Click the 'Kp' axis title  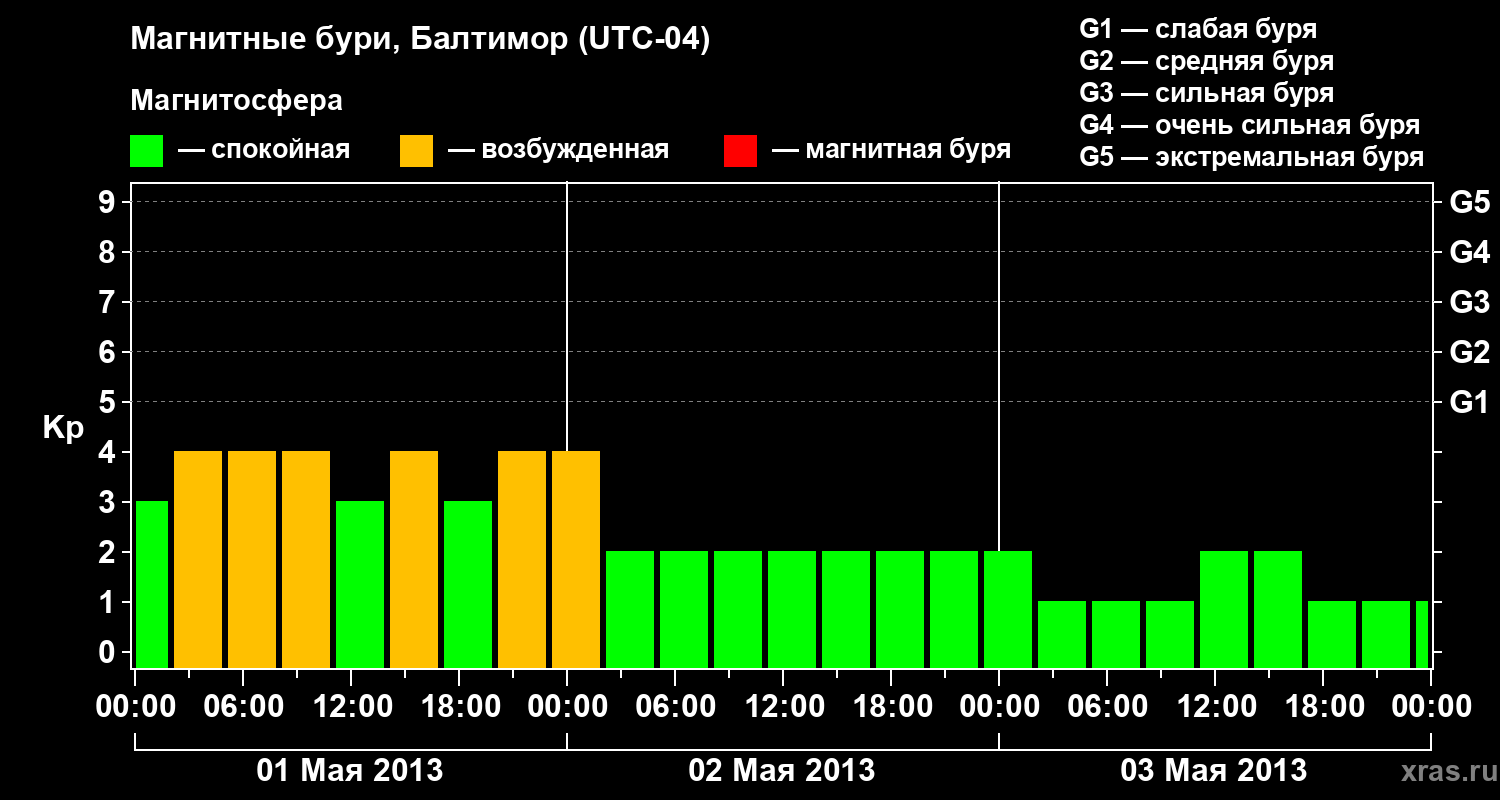(63, 428)
